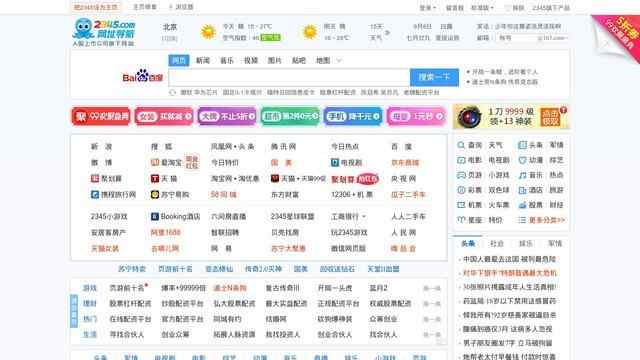Click today's sunny weather icon

coord(208,32)
